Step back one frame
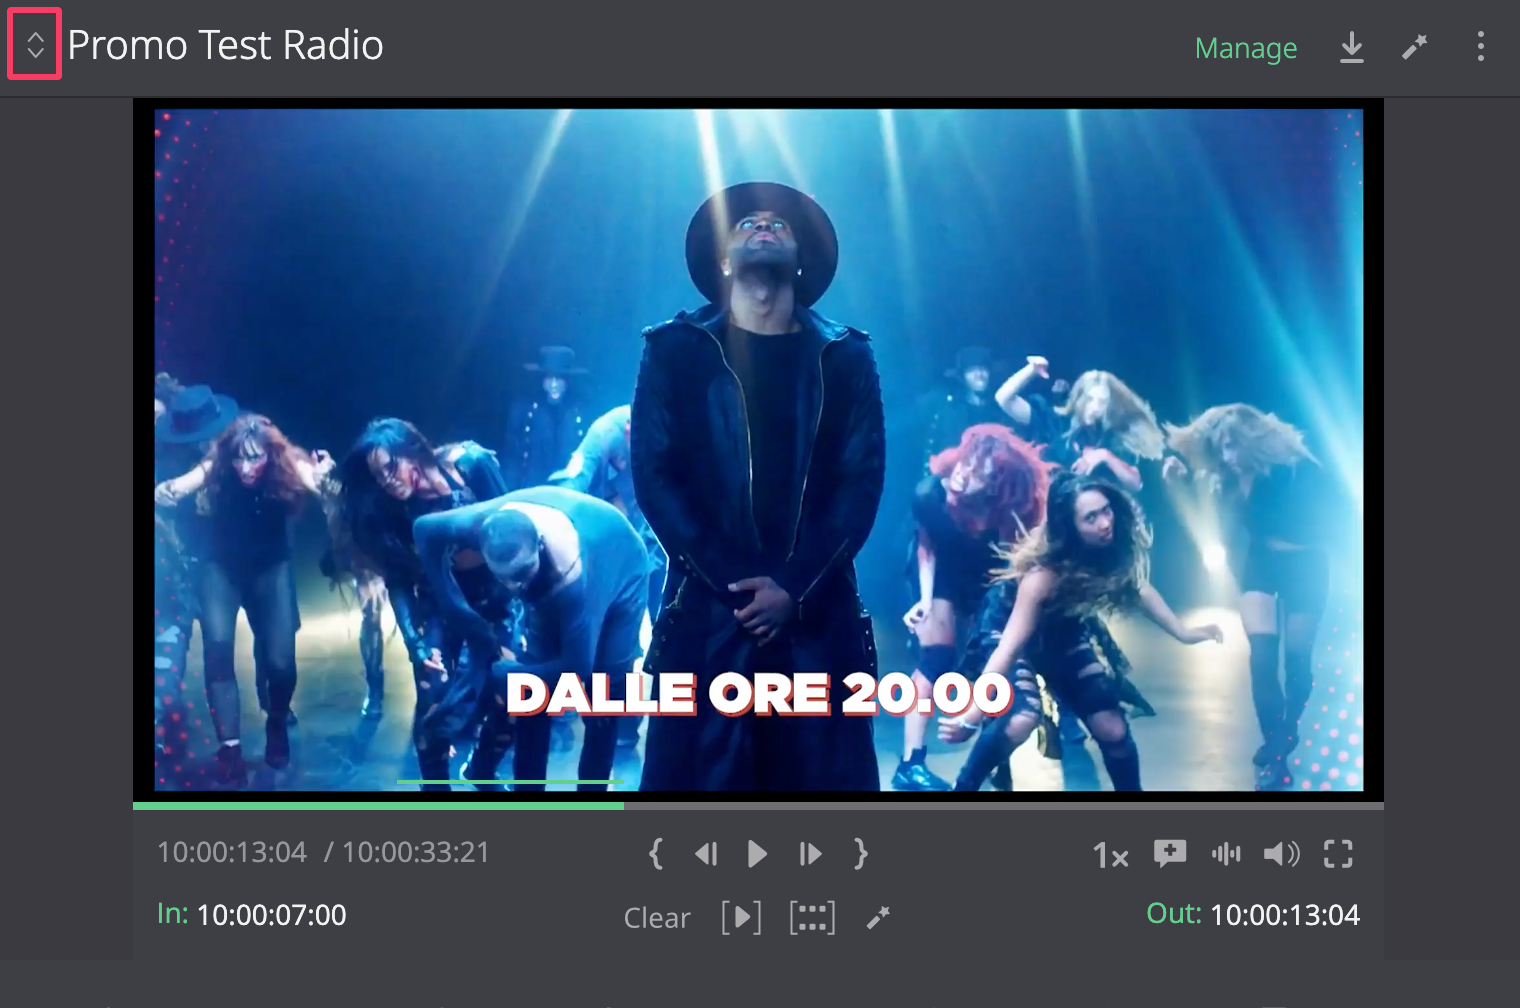This screenshot has height=1008, width=1520. (x=706, y=854)
